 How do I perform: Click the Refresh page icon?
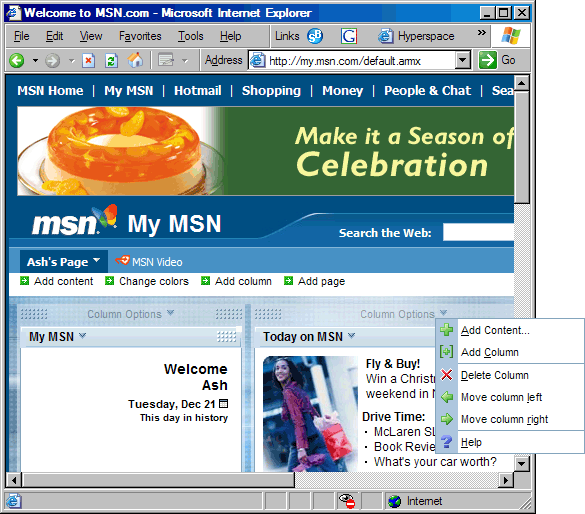[x=111, y=60]
